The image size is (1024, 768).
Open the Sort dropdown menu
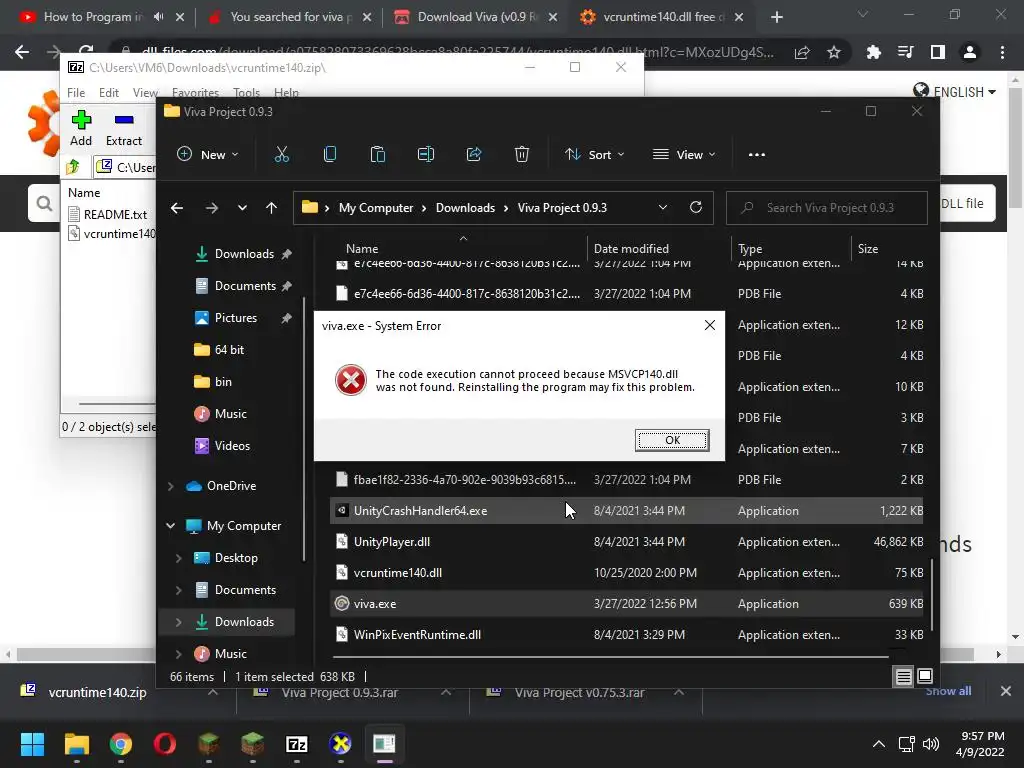pyautogui.click(x=595, y=155)
